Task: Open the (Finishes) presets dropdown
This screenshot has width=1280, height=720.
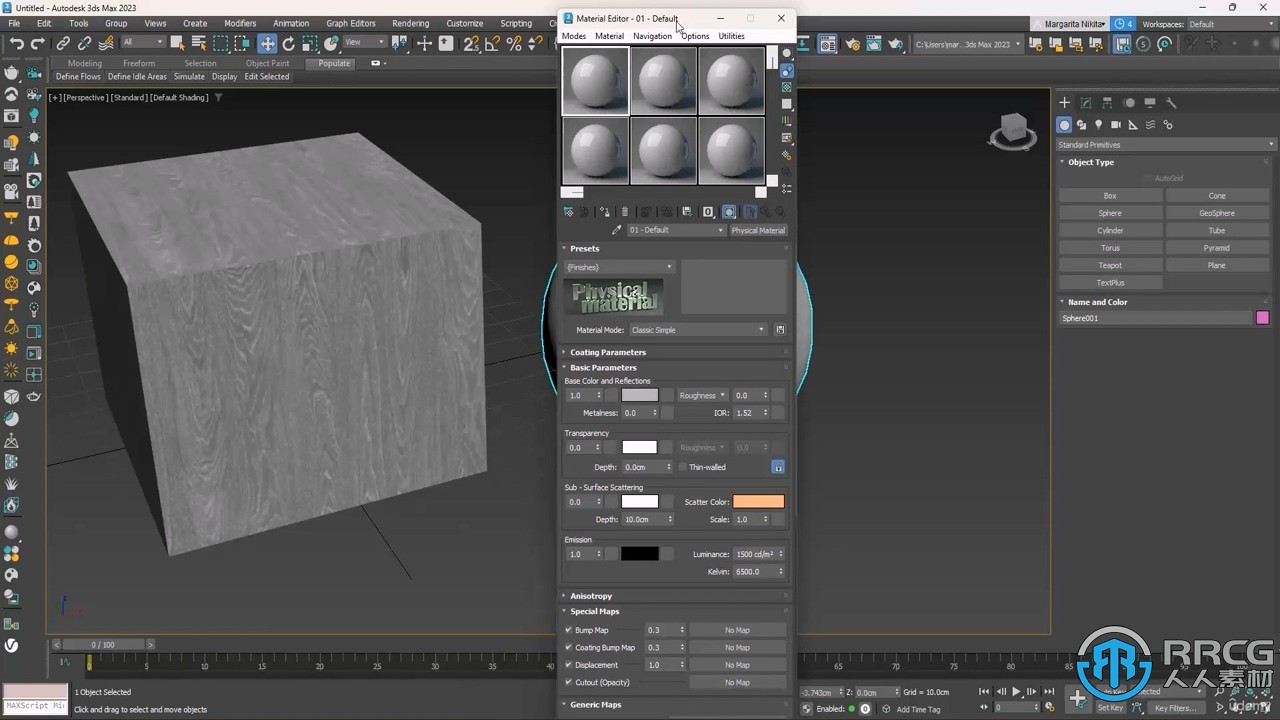Action: coord(620,267)
